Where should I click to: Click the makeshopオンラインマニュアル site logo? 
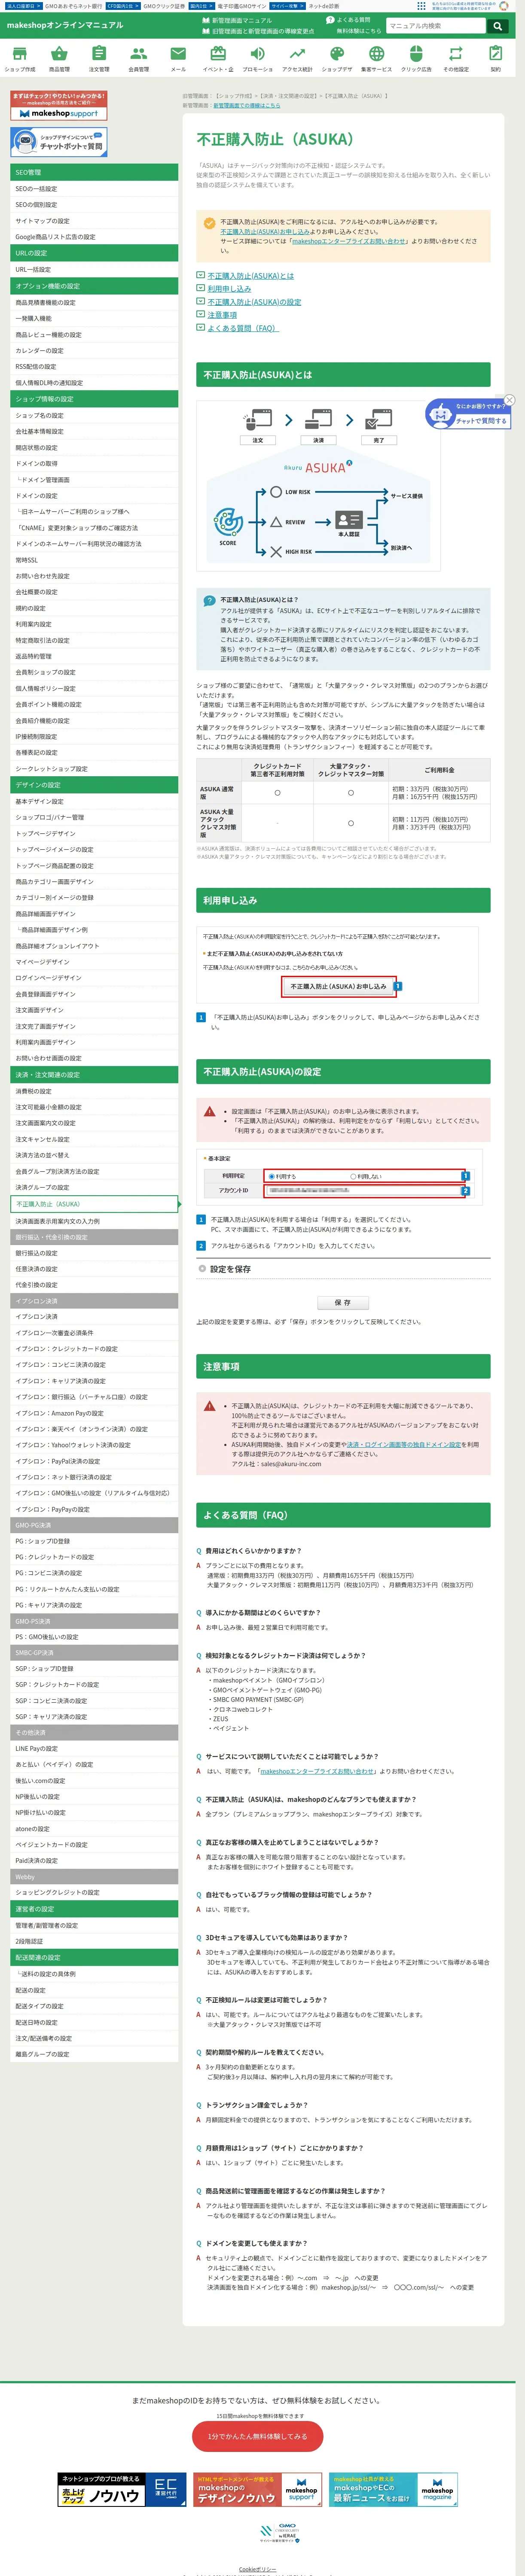click(65, 25)
